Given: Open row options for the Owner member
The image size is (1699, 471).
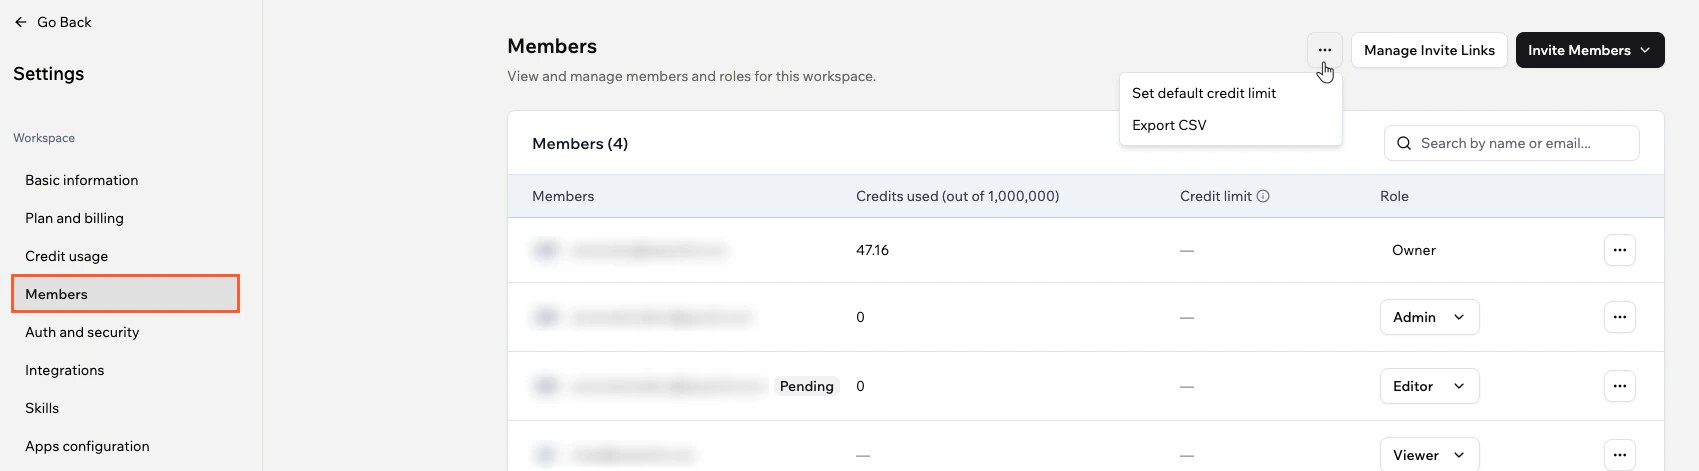Looking at the screenshot, I should point(1619,250).
